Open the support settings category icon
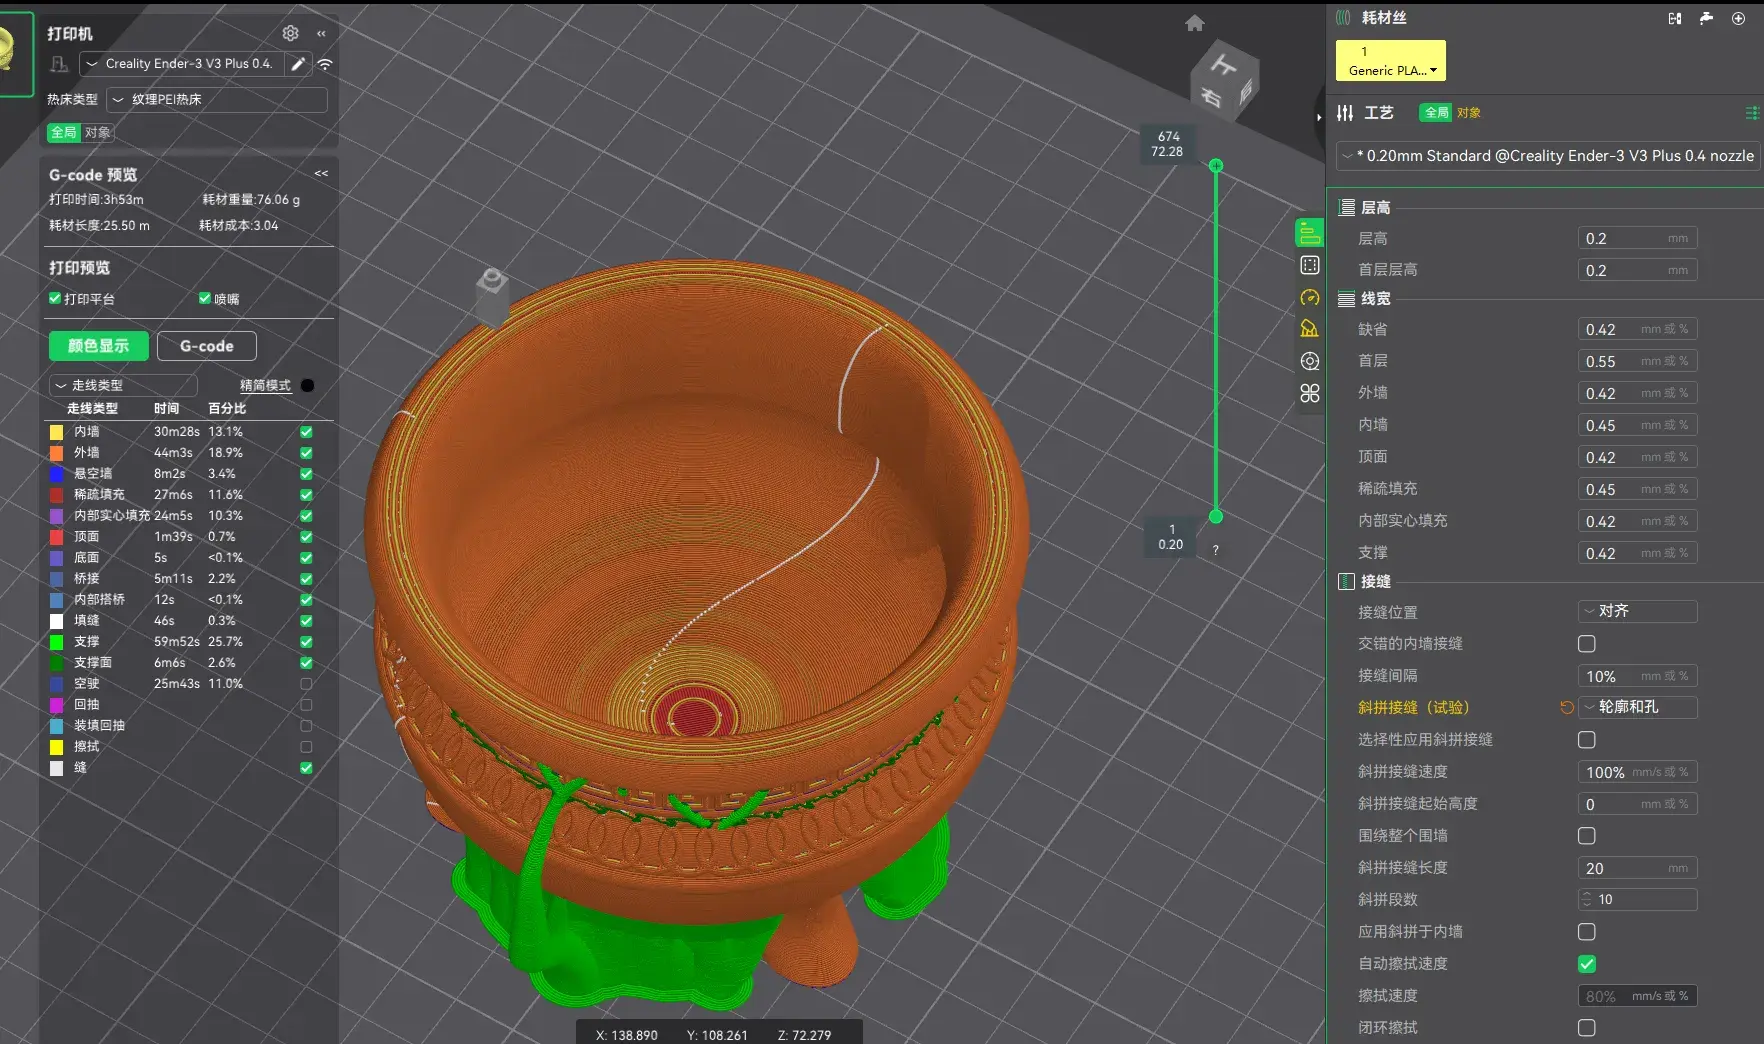This screenshot has height=1044, width=1764. 1309,329
